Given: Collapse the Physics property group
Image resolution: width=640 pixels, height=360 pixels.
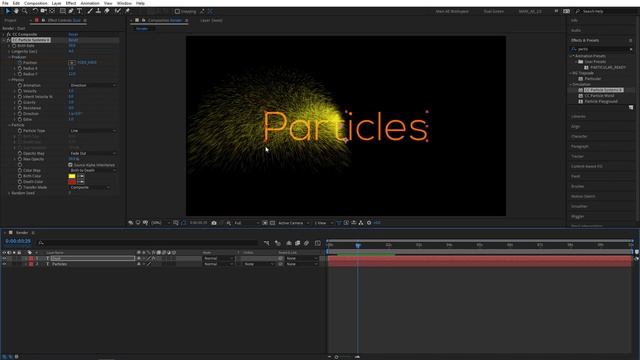Looking at the screenshot, I should point(9,80).
